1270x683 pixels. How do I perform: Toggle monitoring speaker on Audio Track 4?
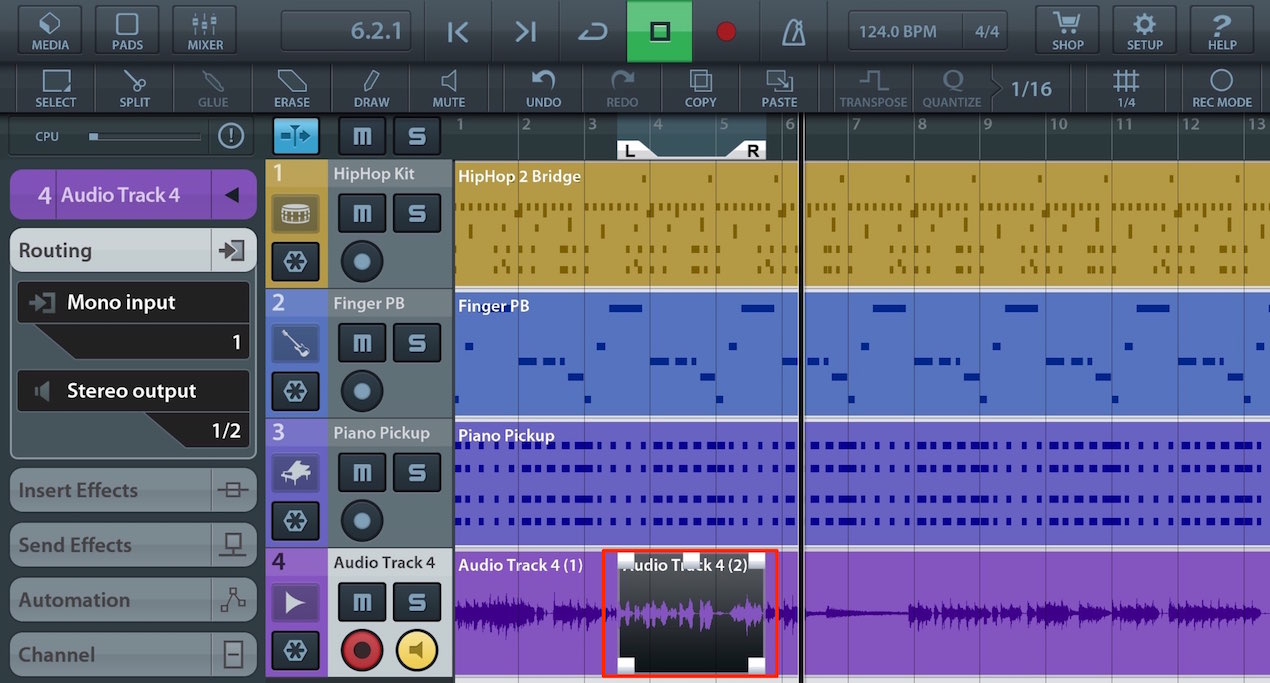[417, 651]
